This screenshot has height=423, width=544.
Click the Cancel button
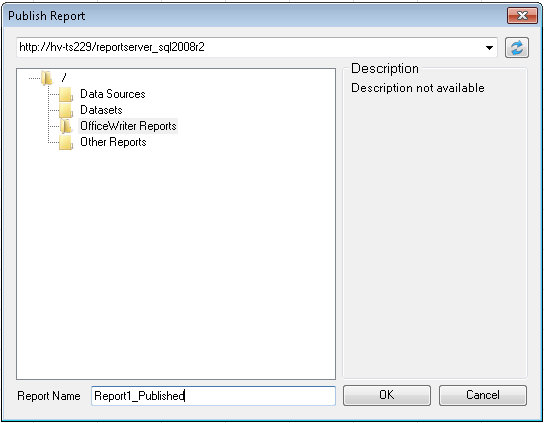[483, 395]
